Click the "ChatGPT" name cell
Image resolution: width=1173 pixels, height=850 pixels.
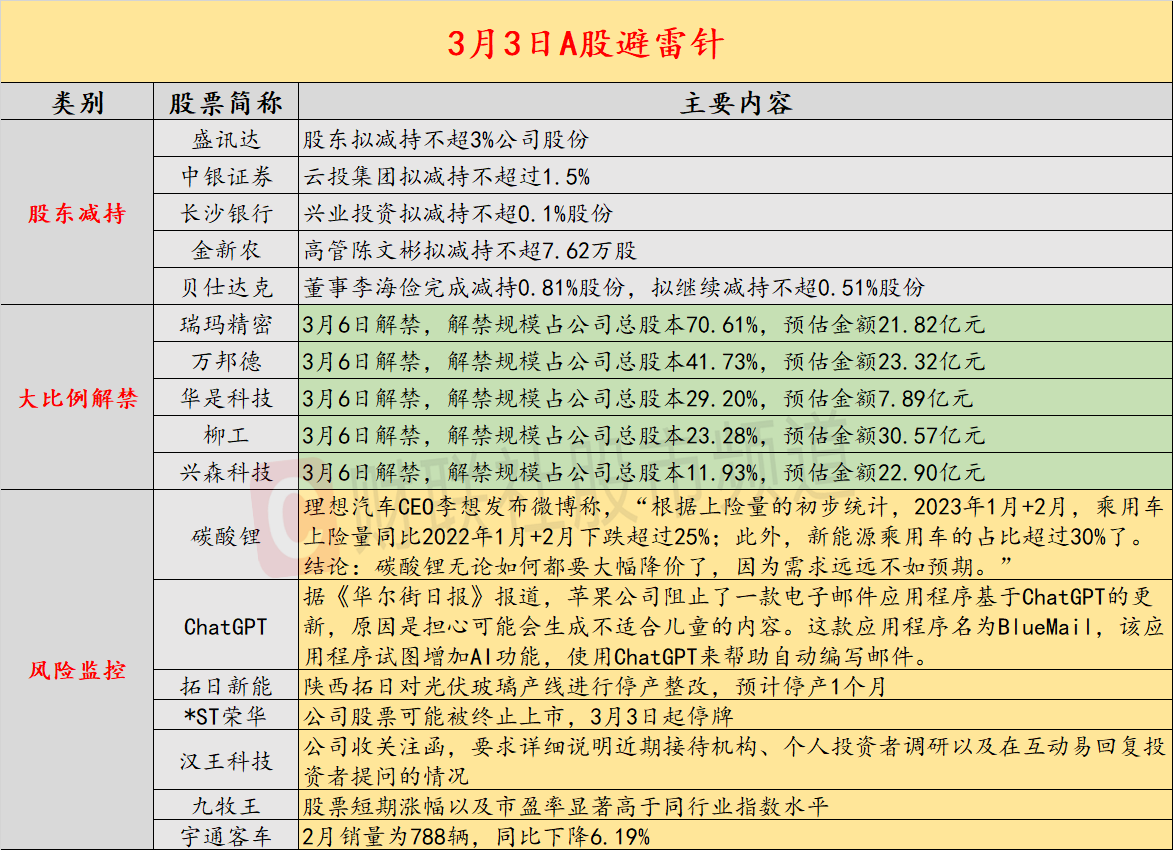pyautogui.click(x=226, y=626)
